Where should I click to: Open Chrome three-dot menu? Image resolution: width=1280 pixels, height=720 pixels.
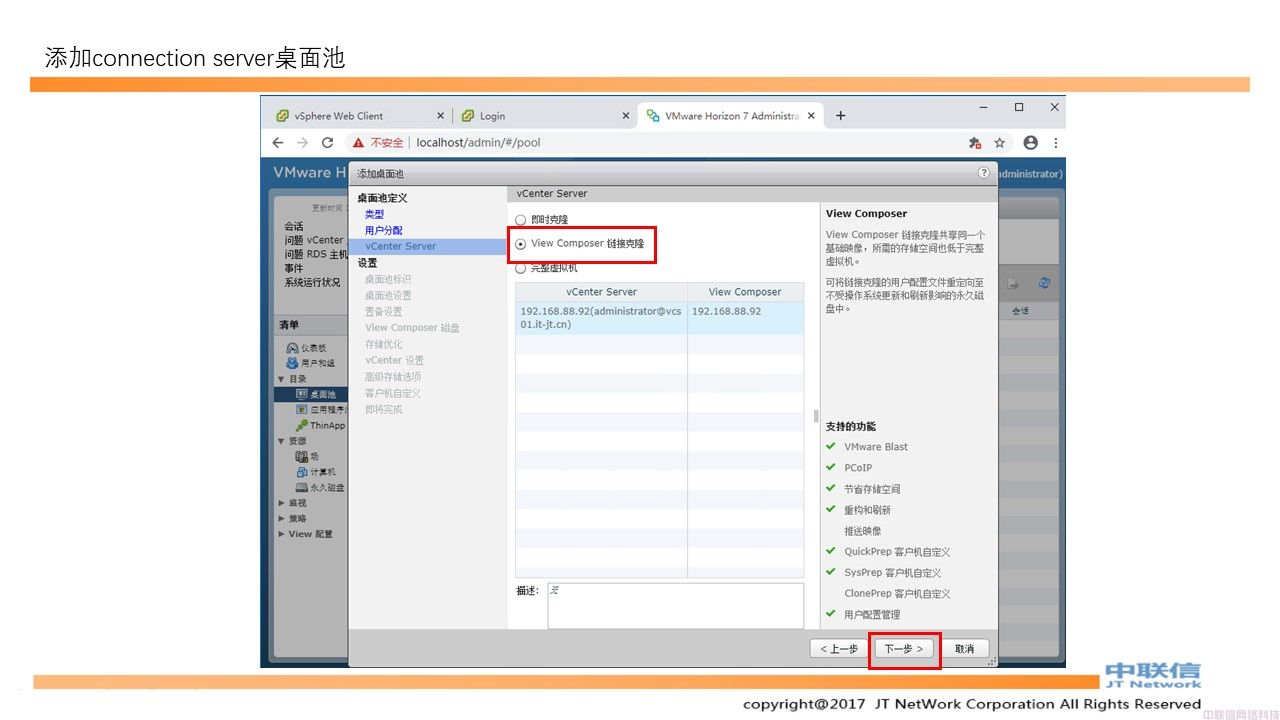1055,143
